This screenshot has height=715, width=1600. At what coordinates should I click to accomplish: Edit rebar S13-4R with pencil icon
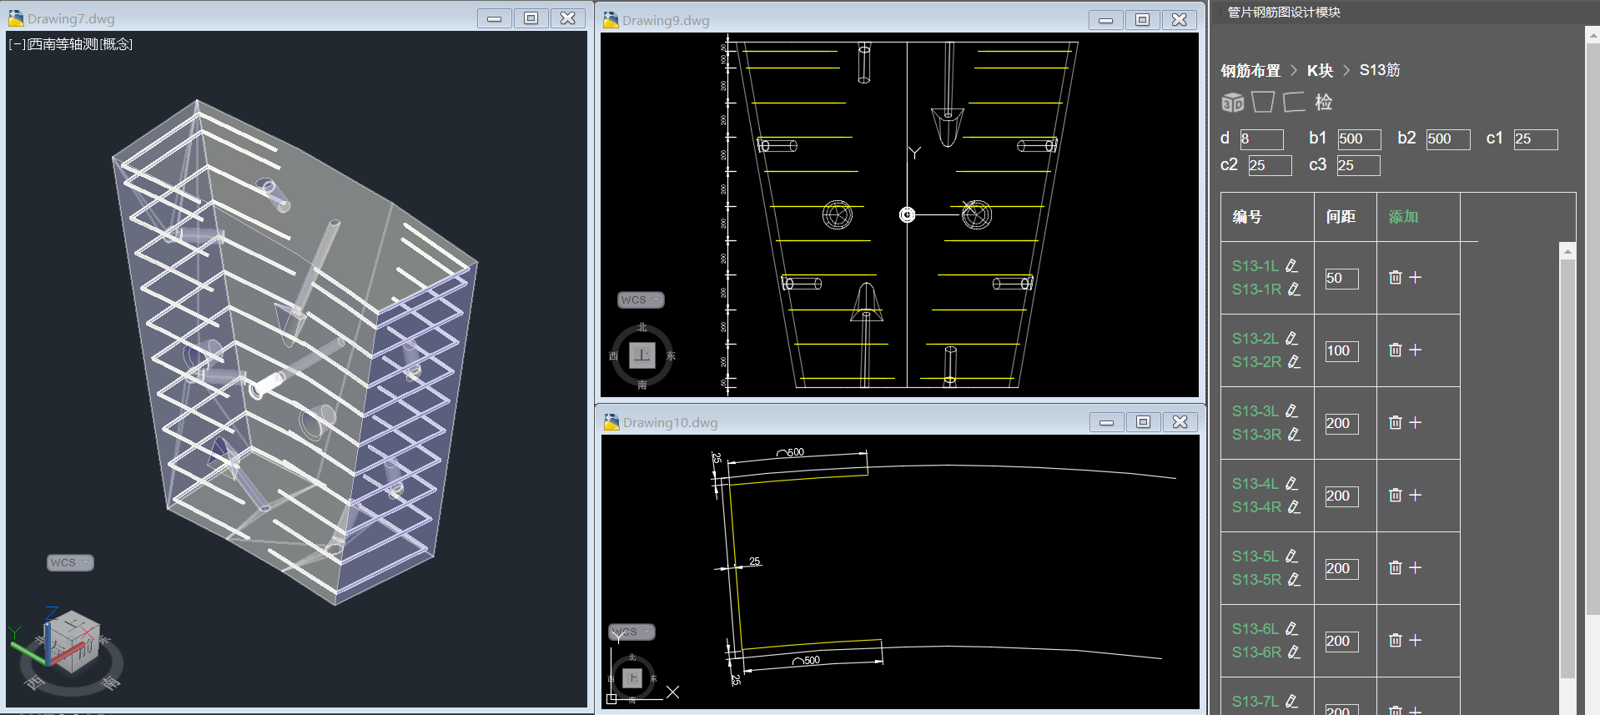[1293, 507]
